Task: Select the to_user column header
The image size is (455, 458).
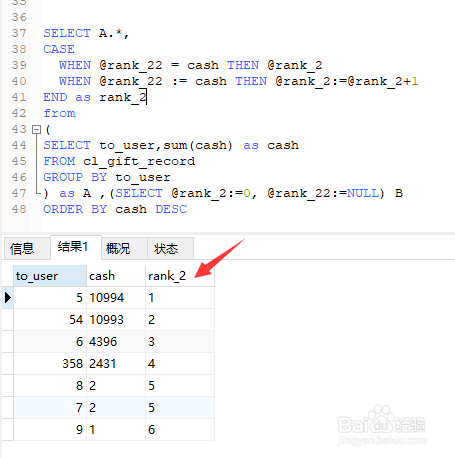Action: [x=50, y=276]
